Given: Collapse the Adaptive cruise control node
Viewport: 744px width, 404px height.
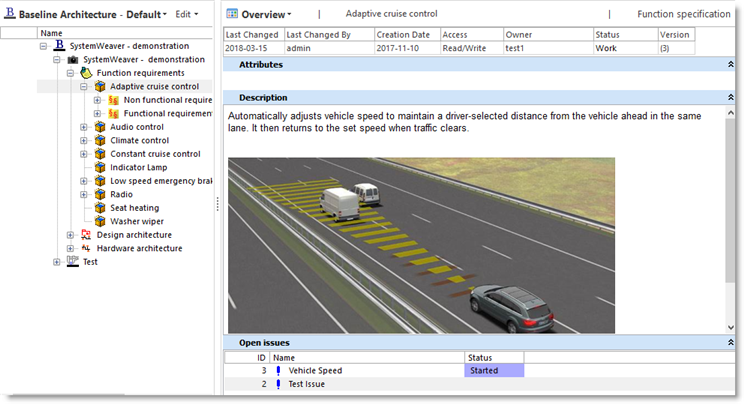Looking at the screenshot, I should (x=84, y=87).
